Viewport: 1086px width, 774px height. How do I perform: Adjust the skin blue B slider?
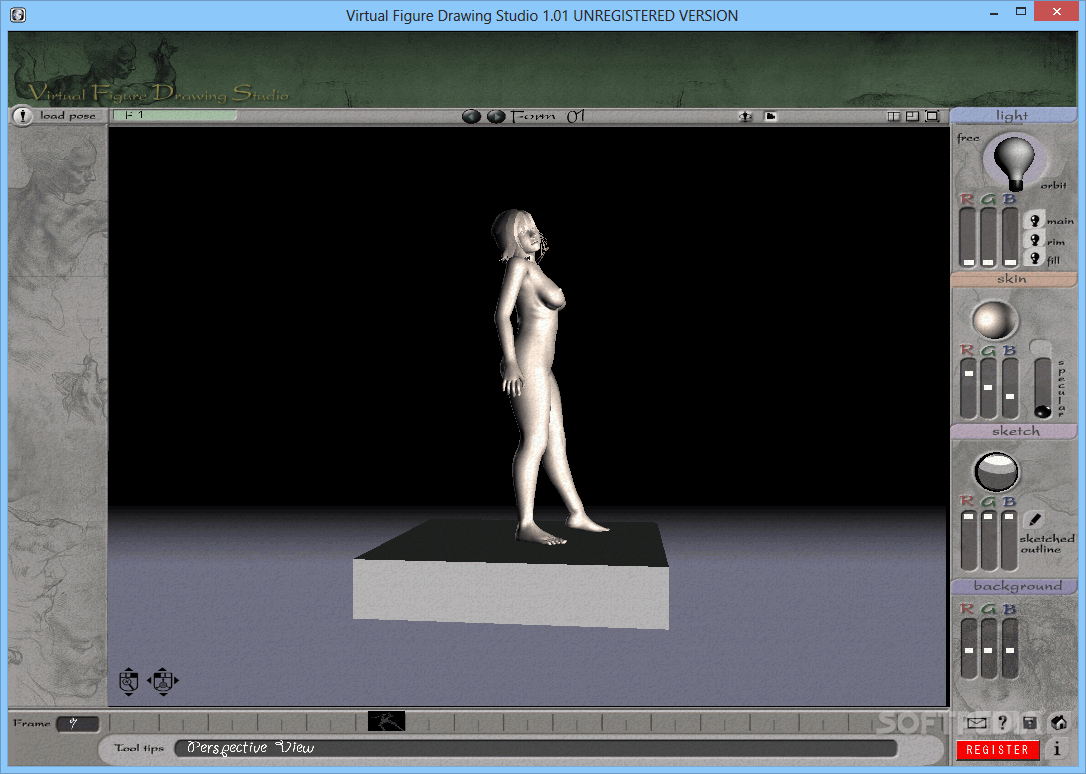1010,389
